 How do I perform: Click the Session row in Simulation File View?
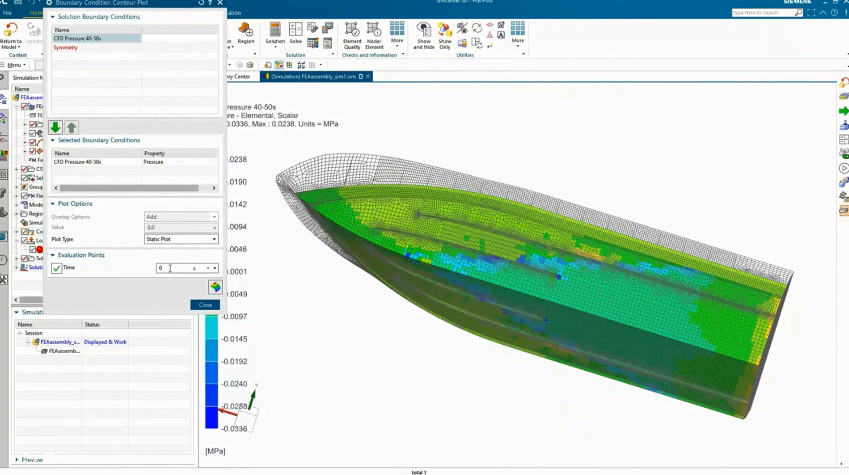(x=34, y=333)
